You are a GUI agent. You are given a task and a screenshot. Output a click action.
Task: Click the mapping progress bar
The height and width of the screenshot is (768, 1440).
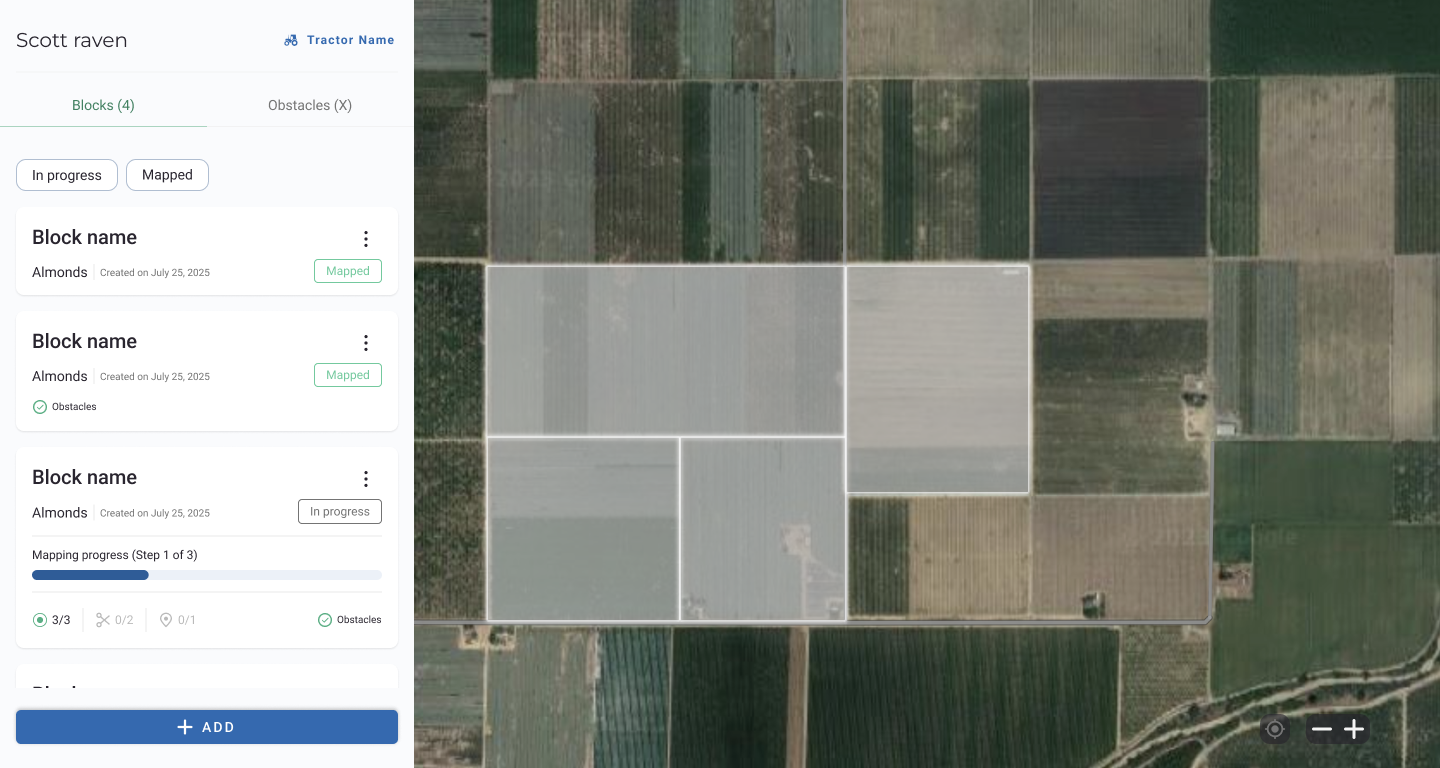pos(207,575)
